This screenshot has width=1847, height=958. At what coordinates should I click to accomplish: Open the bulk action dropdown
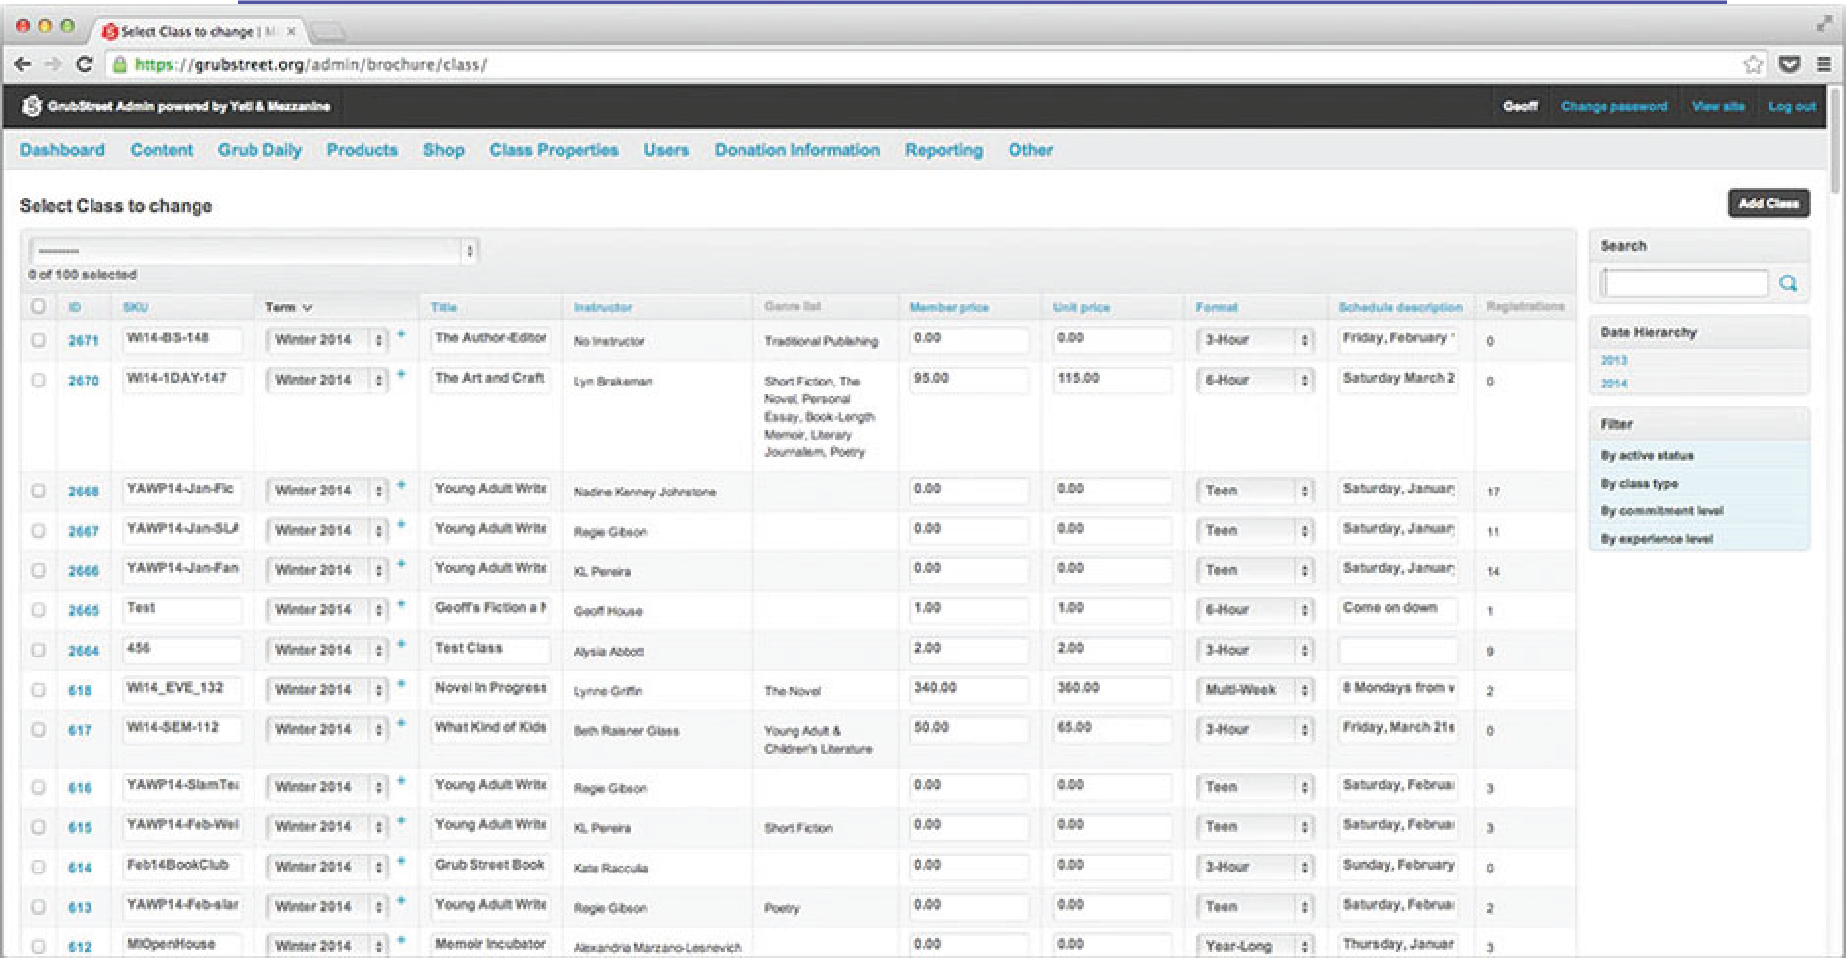(x=254, y=251)
